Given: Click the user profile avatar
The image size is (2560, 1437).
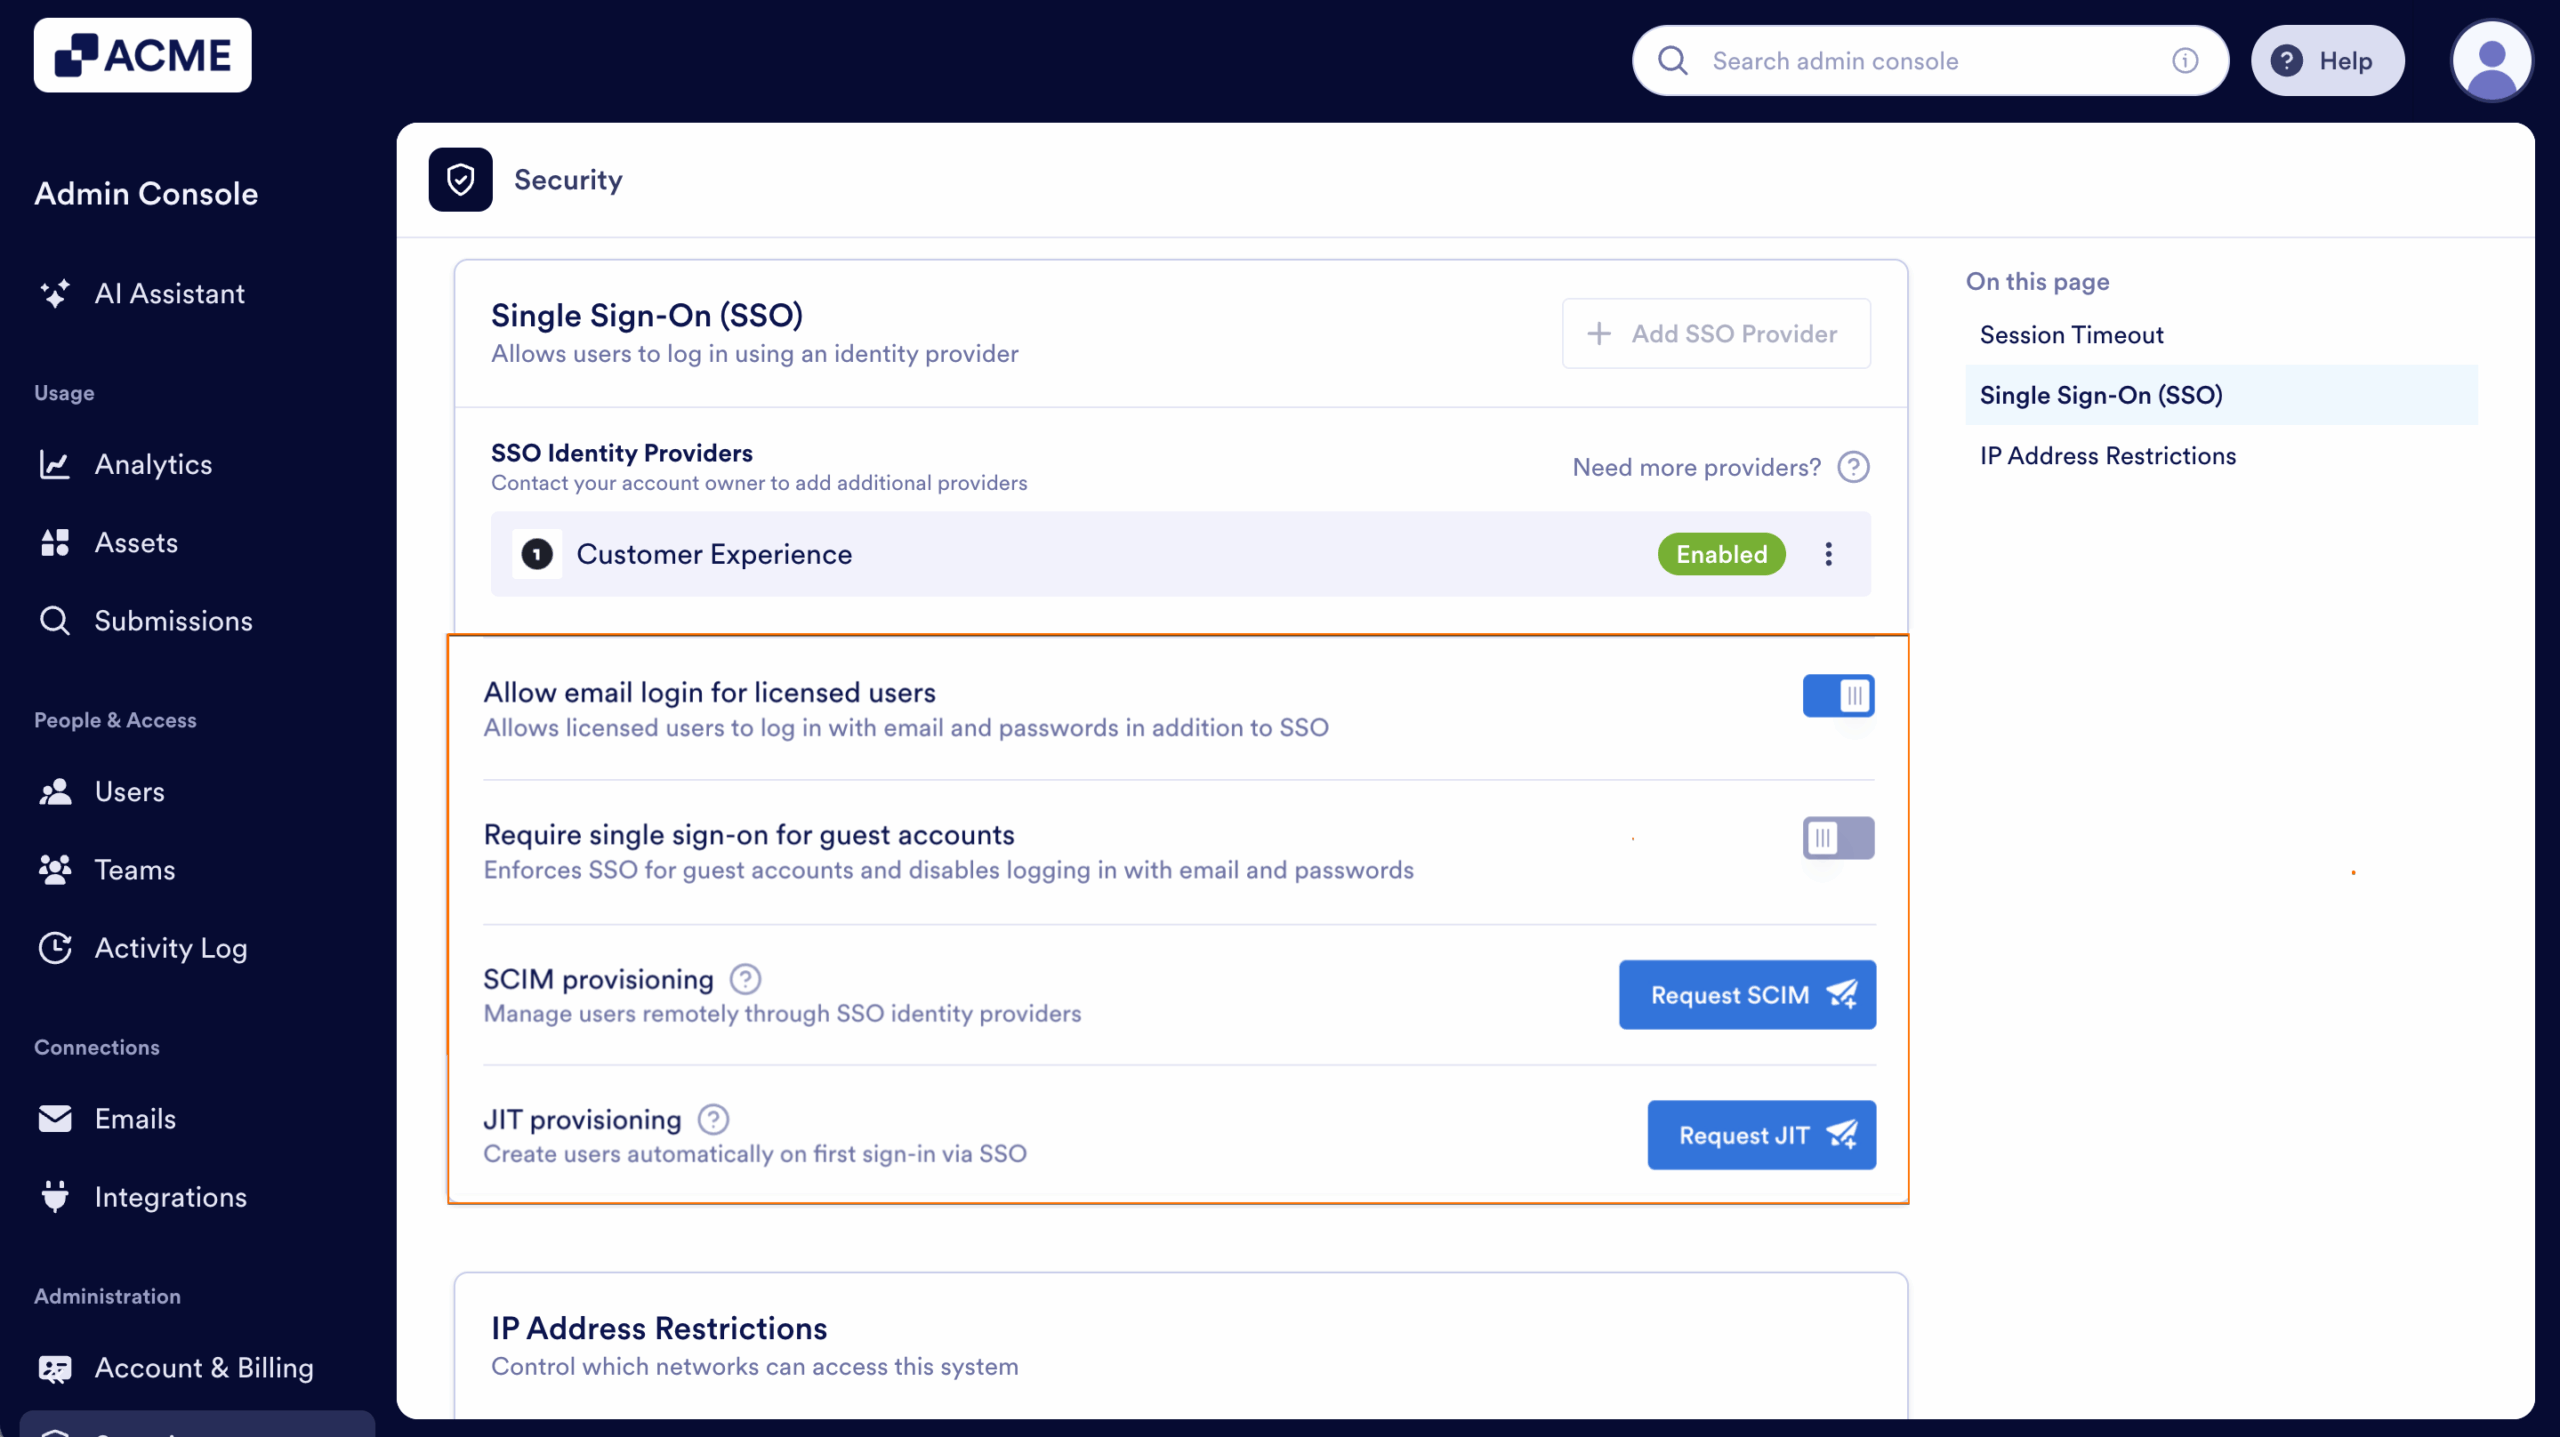Looking at the screenshot, I should tap(2491, 60).
